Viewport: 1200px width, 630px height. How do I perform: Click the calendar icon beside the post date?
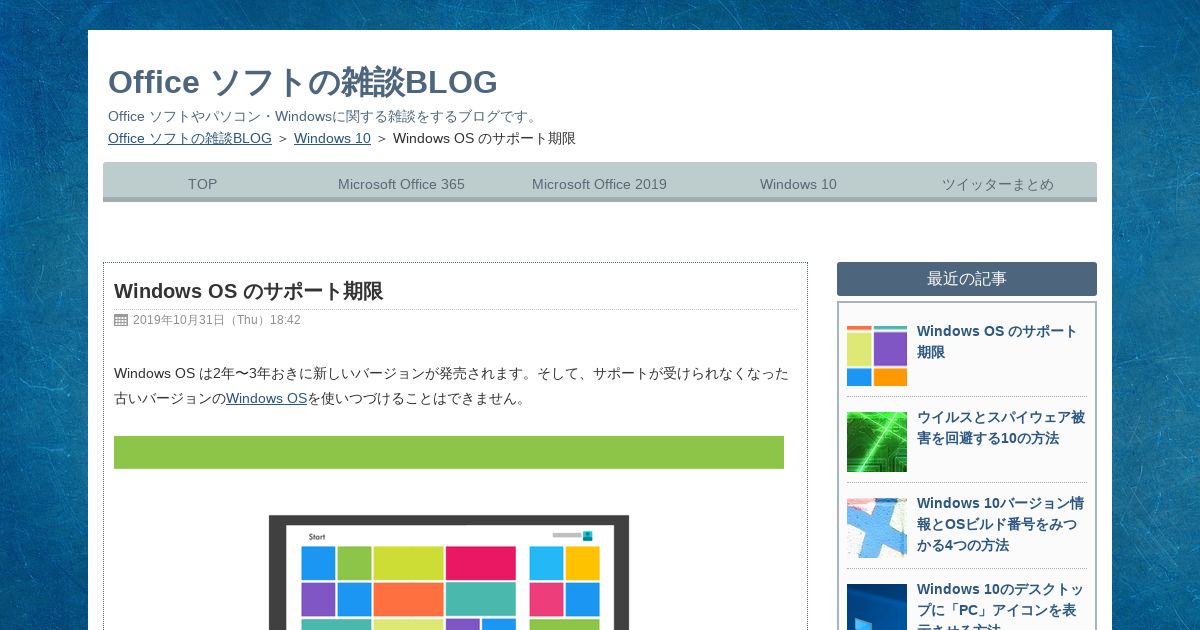121,320
